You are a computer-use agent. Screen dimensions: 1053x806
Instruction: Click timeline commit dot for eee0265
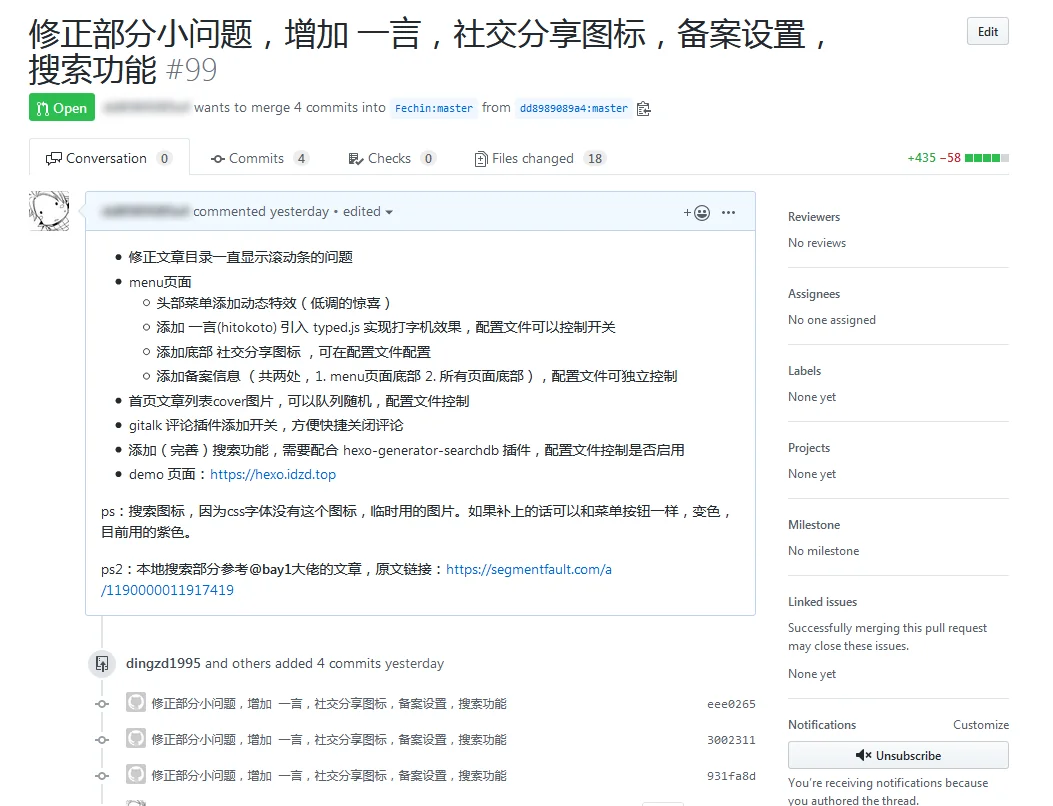(102, 704)
